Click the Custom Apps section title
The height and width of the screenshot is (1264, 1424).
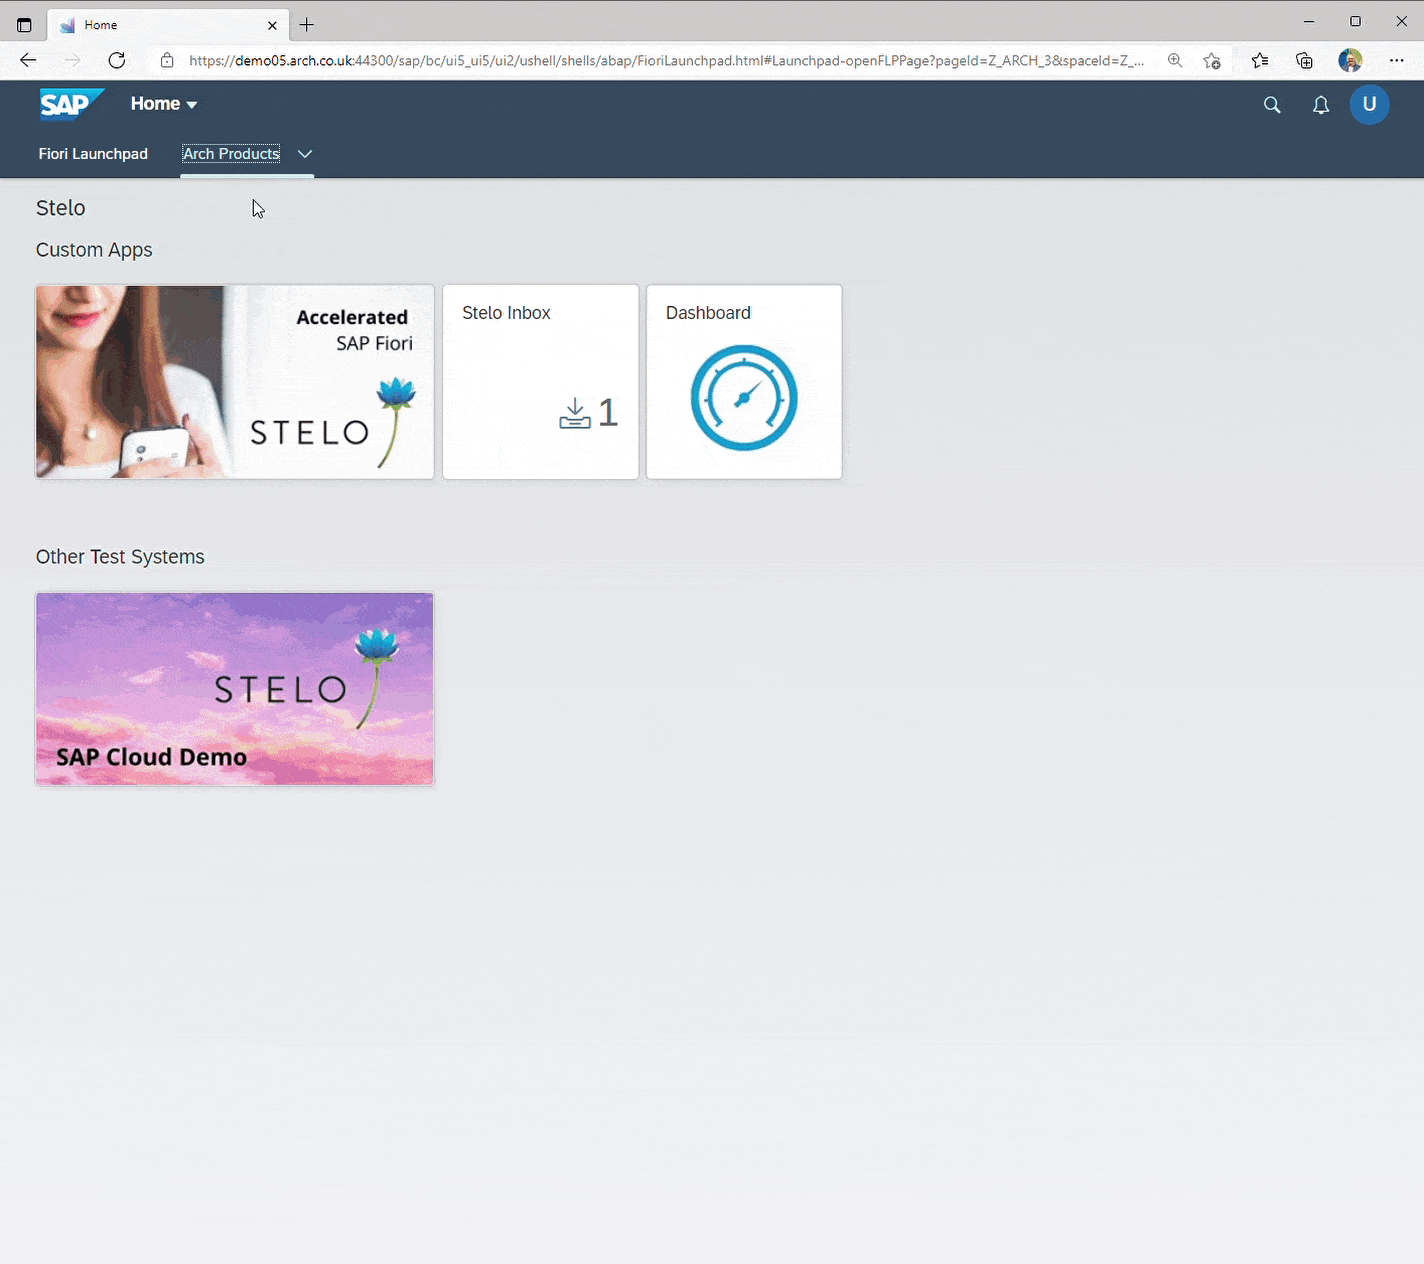coord(94,250)
